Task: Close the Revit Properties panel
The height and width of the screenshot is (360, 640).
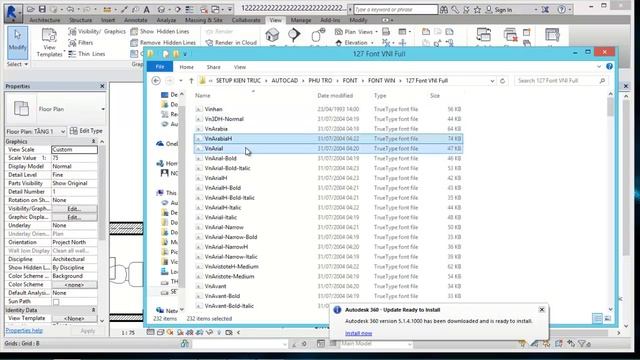Action: click(x=102, y=86)
